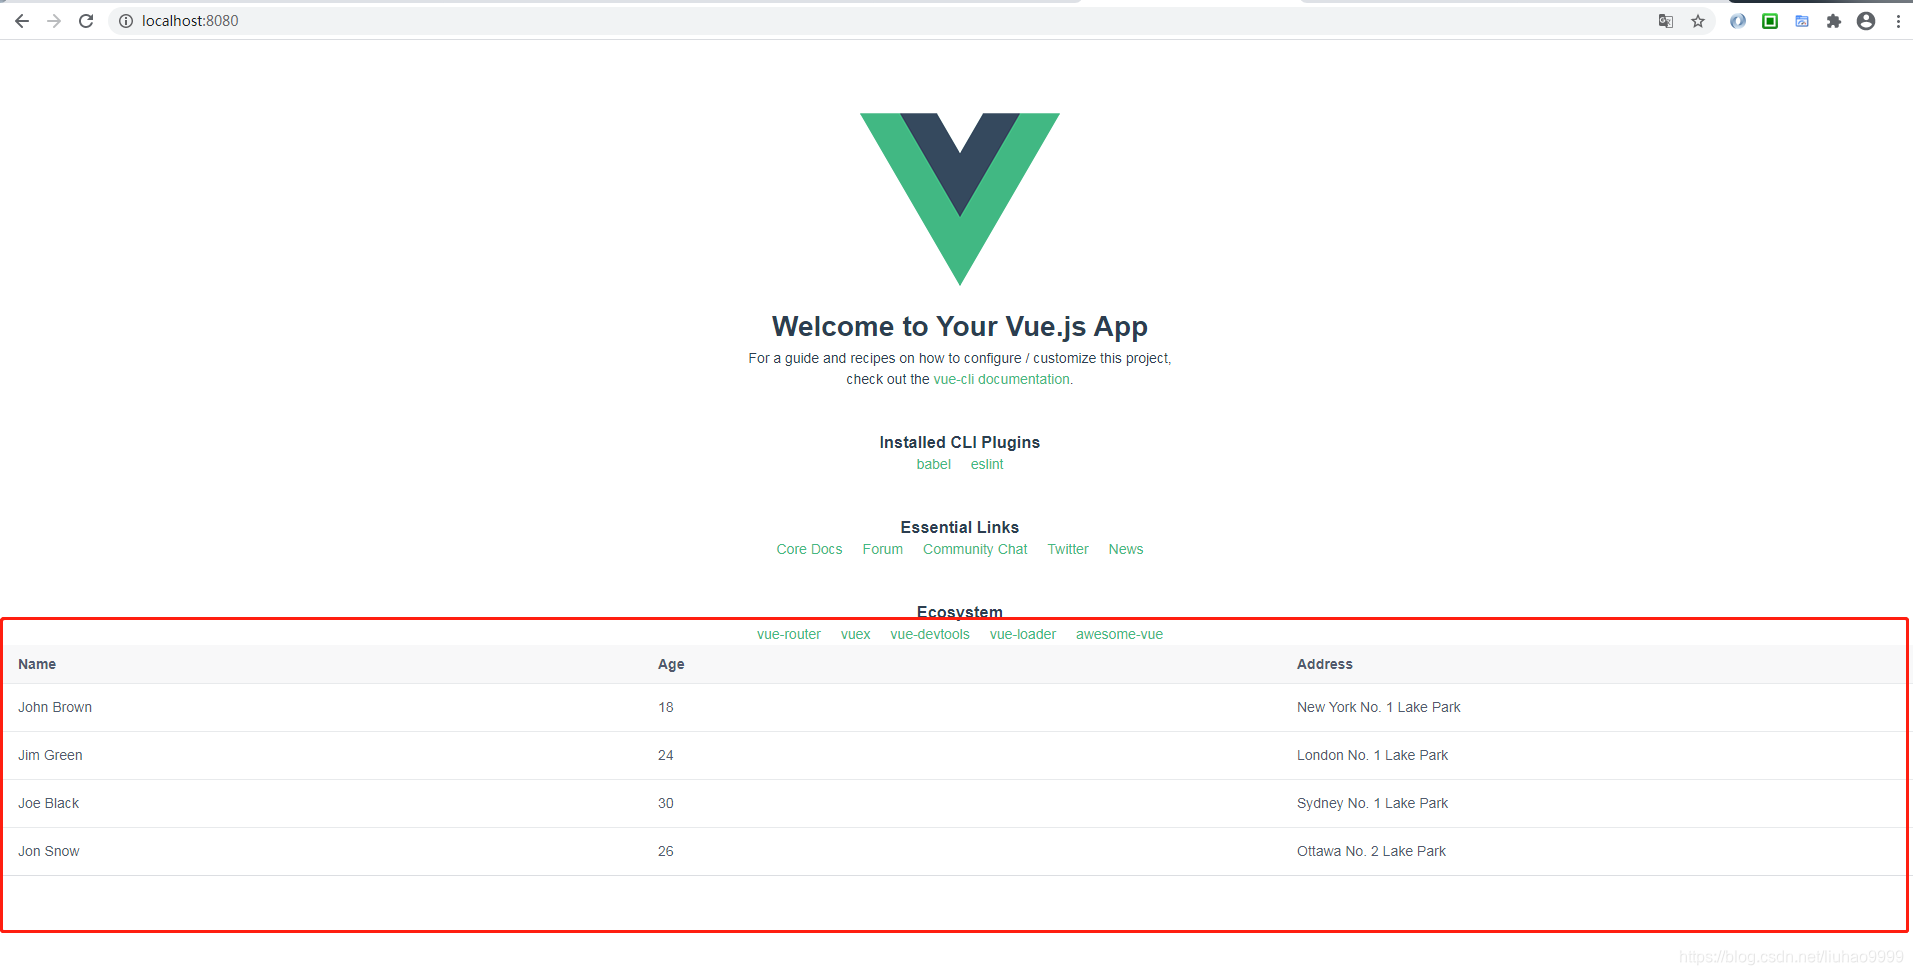The image size is (1913, 975).
Task: Open the News link
Action: point(1126,550)
